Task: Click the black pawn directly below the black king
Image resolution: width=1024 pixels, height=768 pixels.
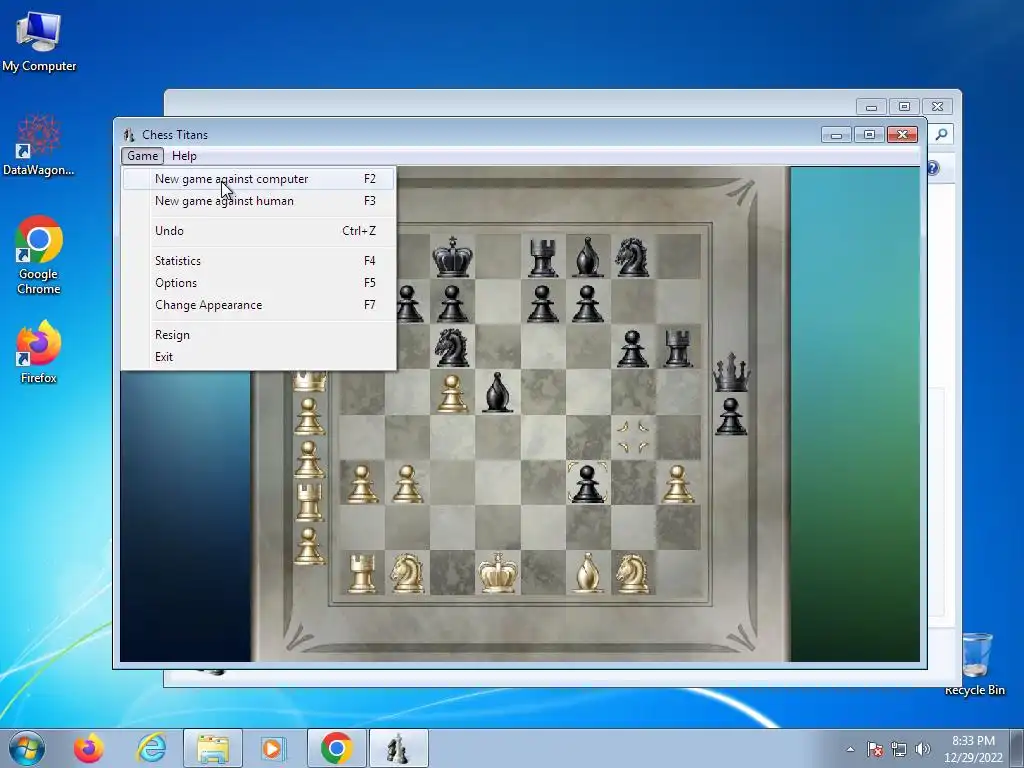Action: (452, 304)
